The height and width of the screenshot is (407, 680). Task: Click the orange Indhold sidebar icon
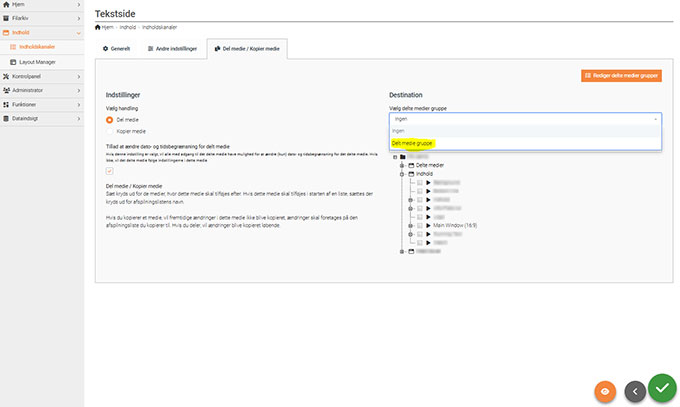pos(6,33)
